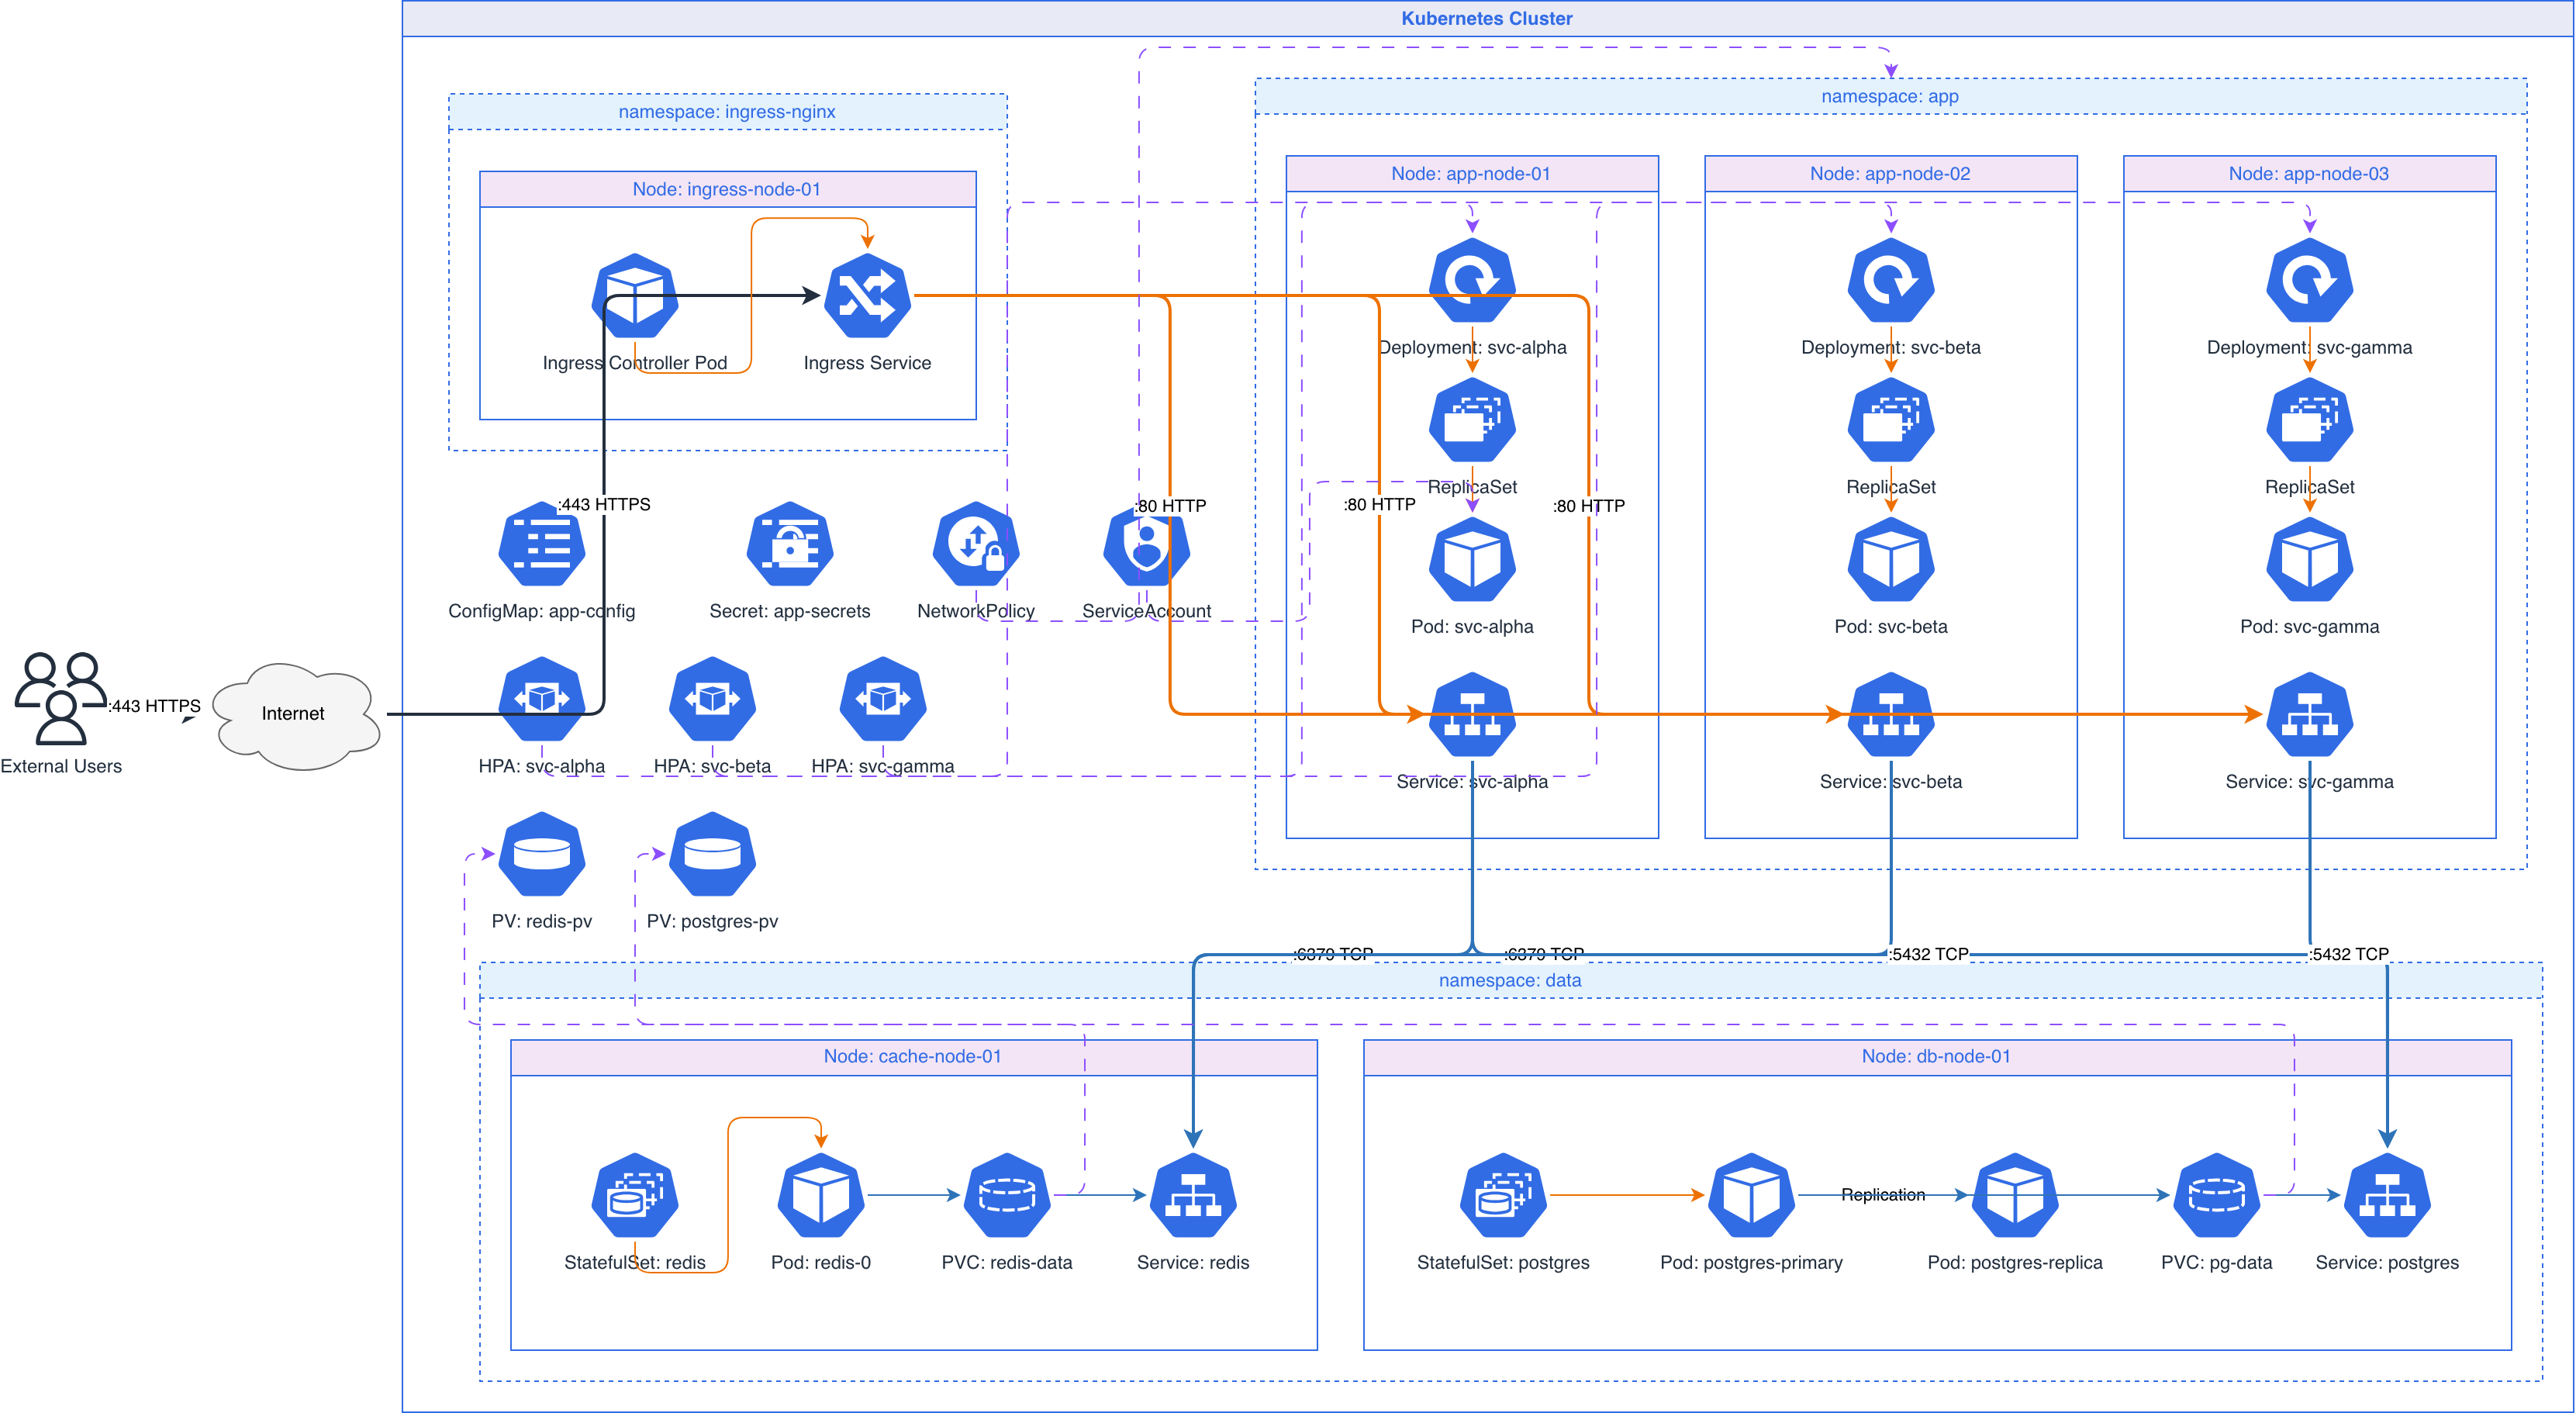The width and height of the screenshot is (2576, 1413).
Task: Click the PVC pg-data icon
Action: pyautogui.click(x=2216, y=1195)
